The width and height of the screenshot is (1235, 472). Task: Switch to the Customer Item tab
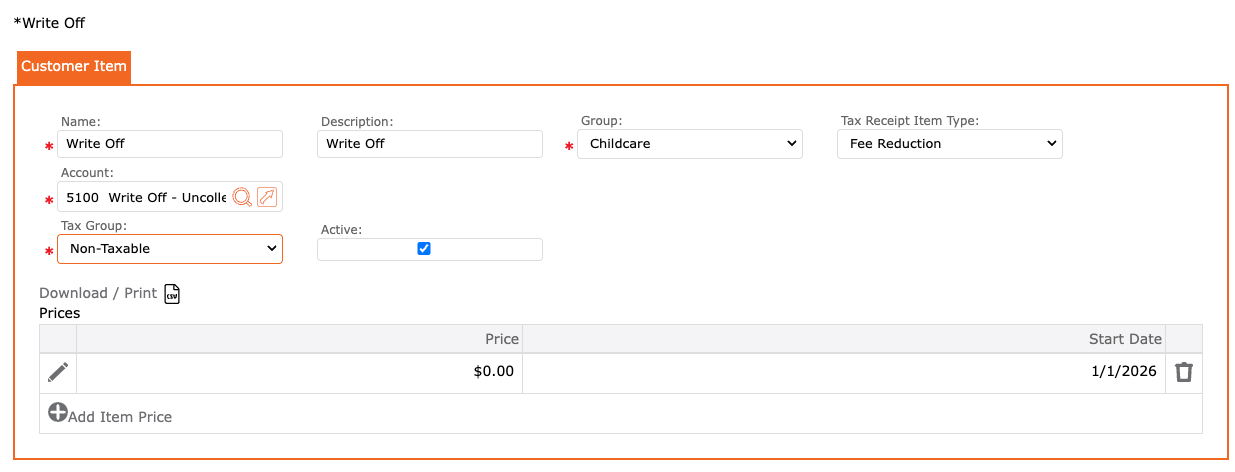click(x=74, y=67)
